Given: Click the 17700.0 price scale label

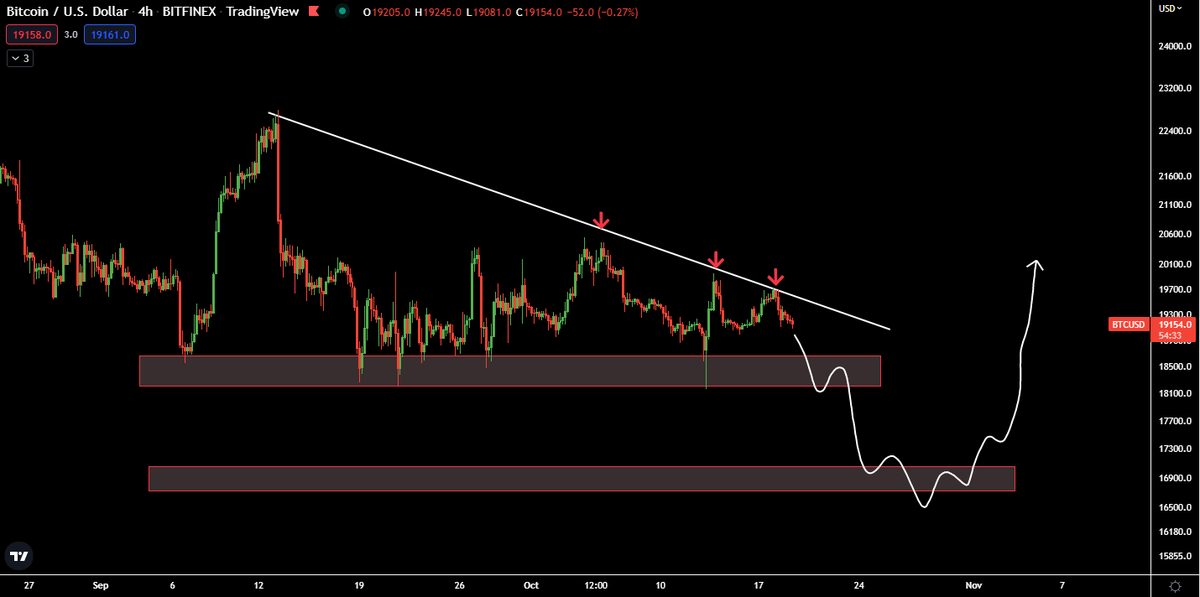Looking at the screenshot, I should (1176, 422).
